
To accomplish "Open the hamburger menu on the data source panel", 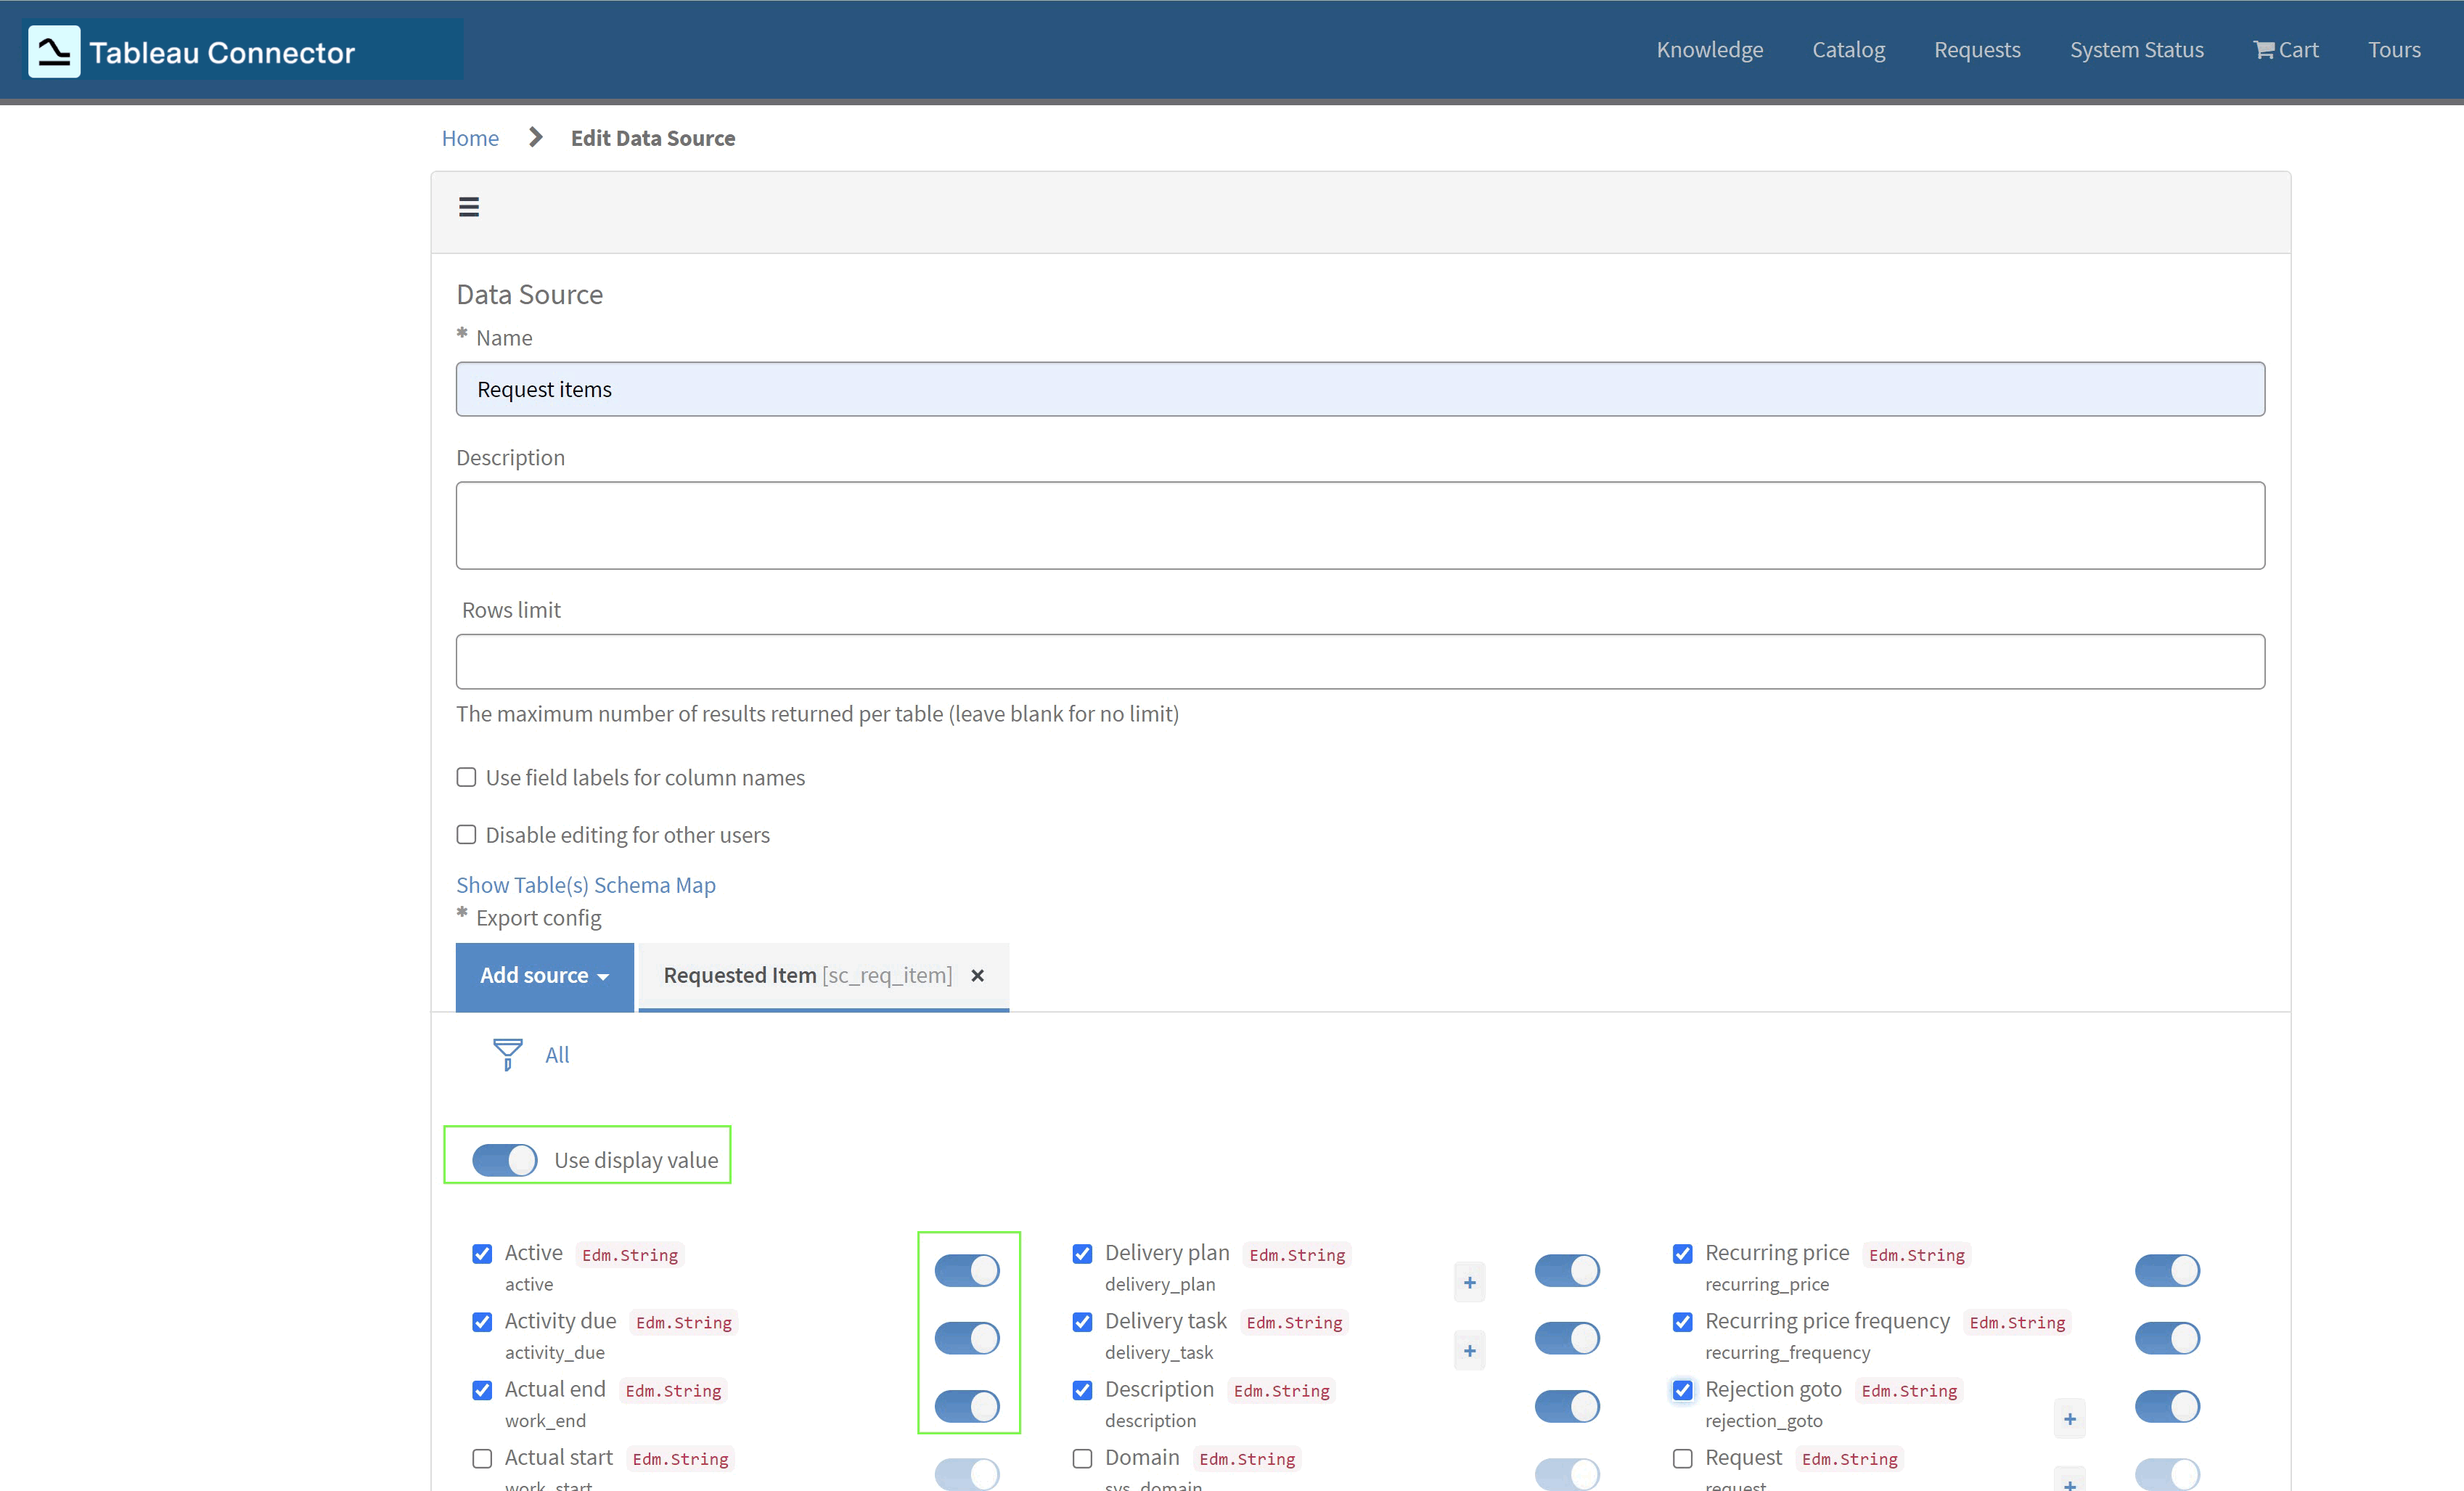I will pyautogui.click(x=469, y=206).
